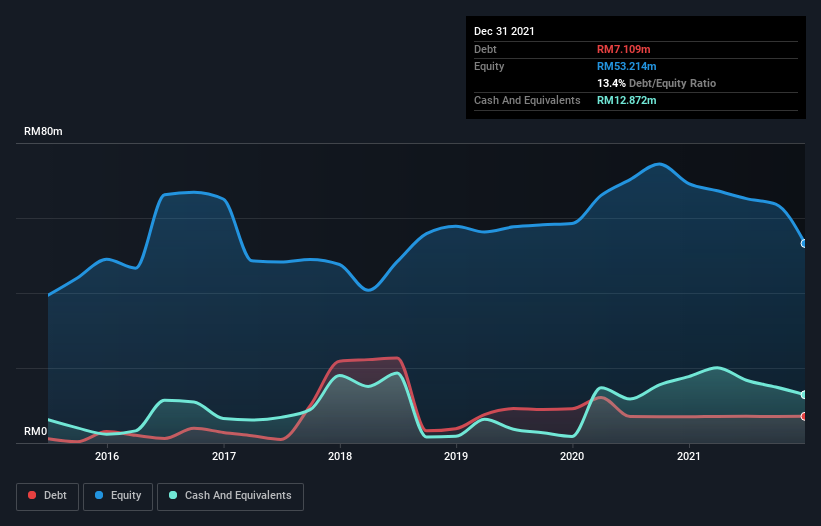Click the RM12.872m cash value
Screen dimensions: 821x526
click(x=627, y=100)
